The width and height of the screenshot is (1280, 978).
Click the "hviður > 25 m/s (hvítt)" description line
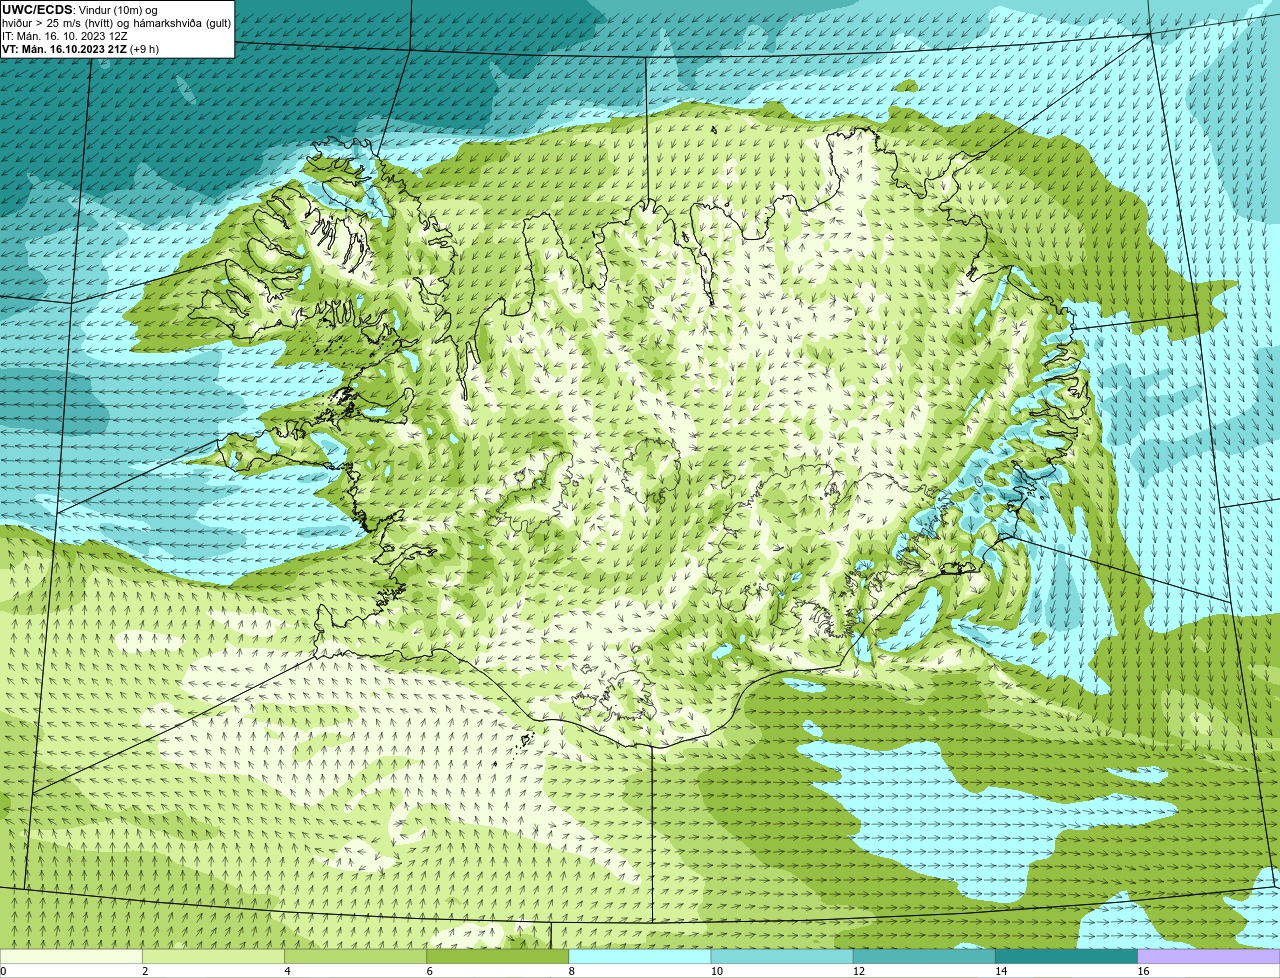tap(117, 23)
